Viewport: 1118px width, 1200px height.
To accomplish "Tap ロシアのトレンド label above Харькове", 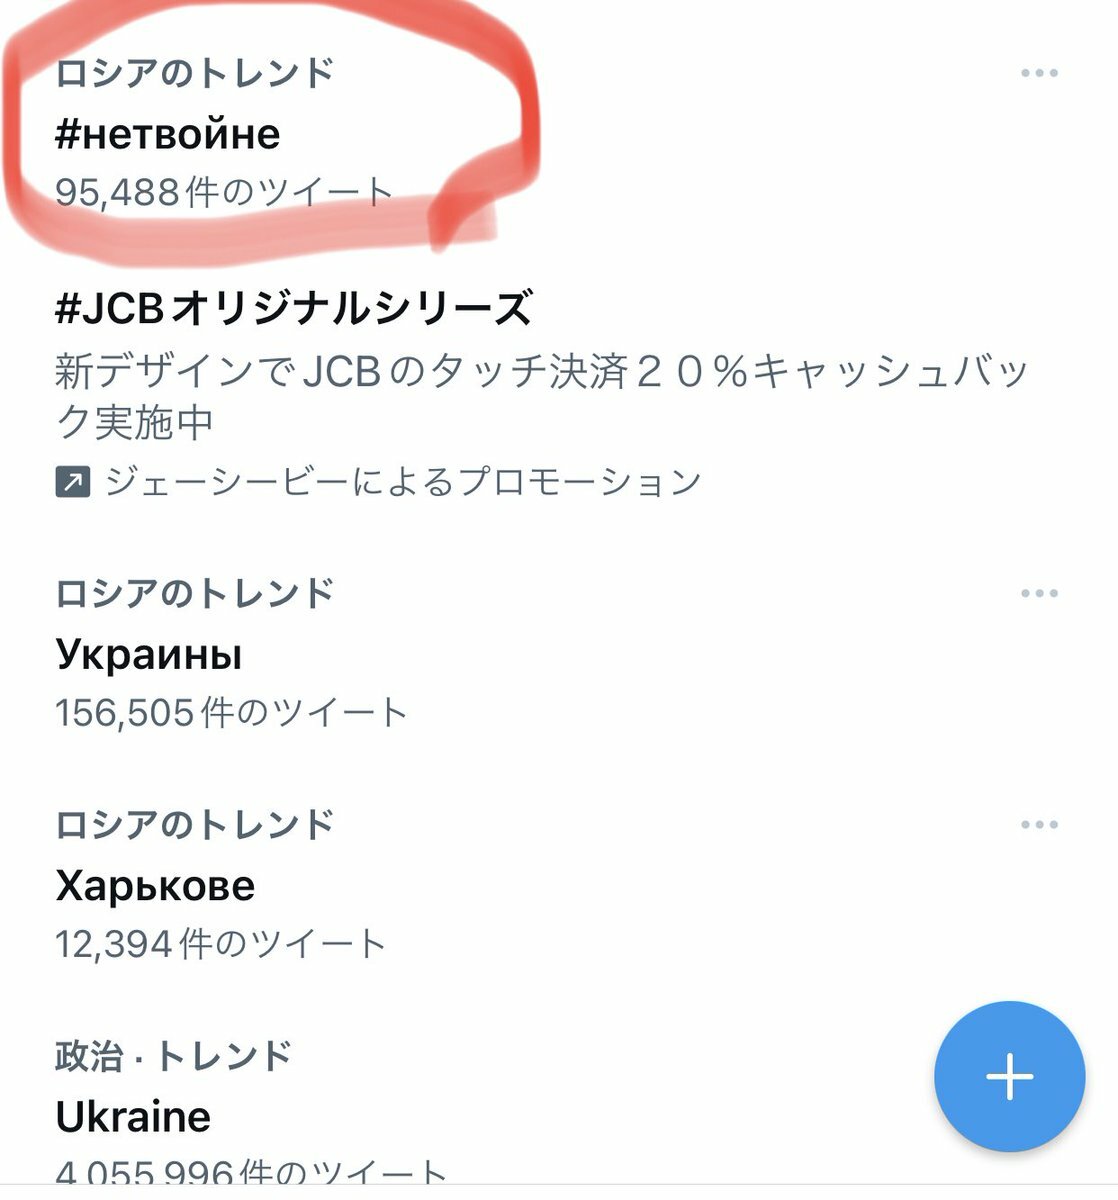I will point(194,825).
